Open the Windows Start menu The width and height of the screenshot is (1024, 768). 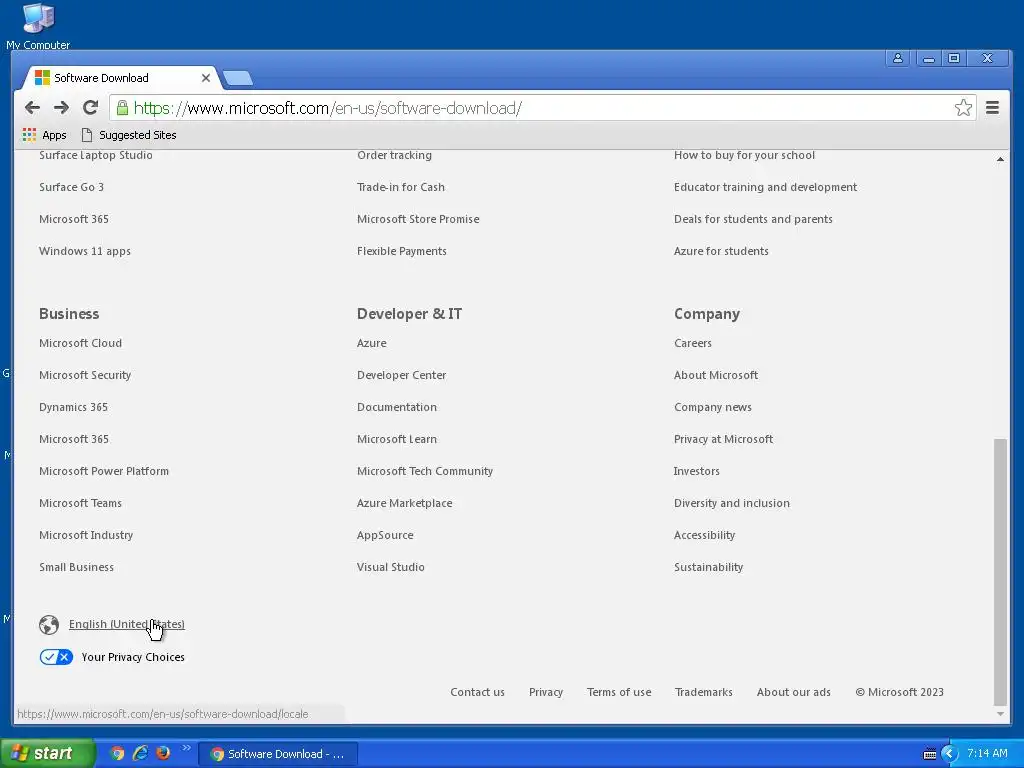pos(46,753)
